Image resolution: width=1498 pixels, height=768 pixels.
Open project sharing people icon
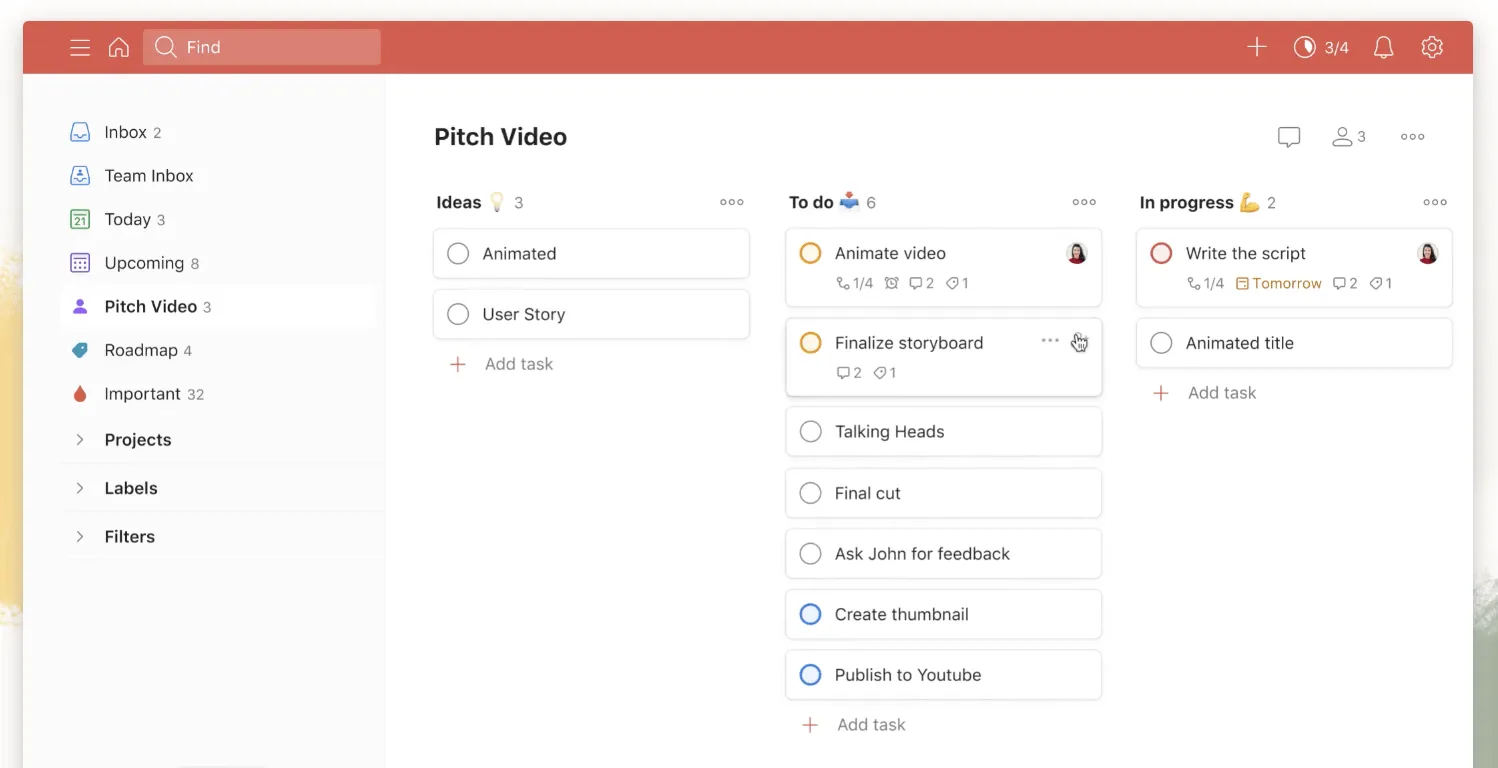(1348, 137)
